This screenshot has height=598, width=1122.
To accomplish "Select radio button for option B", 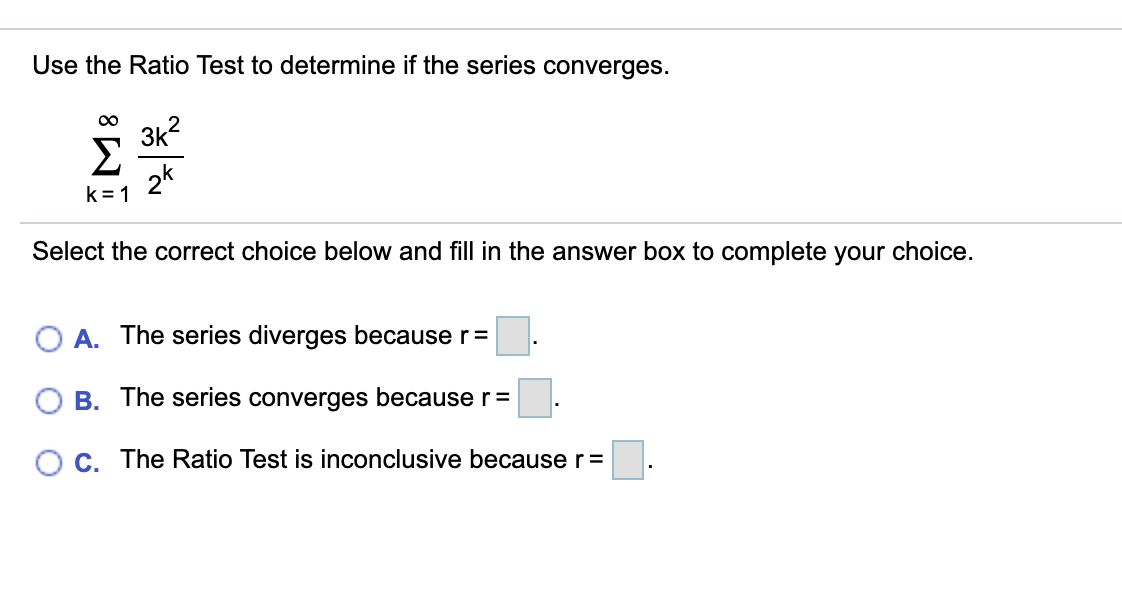I will pyautogui.click(x=49, y=400).
